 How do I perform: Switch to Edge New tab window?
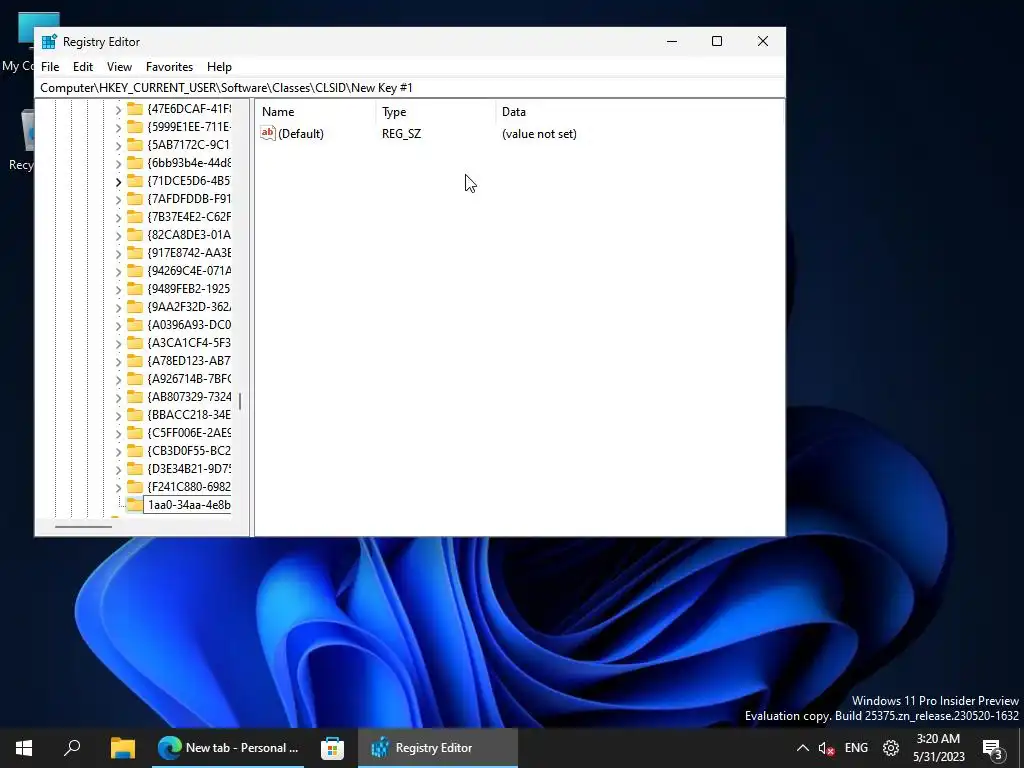pyautogui.click(x=229, y=748)
